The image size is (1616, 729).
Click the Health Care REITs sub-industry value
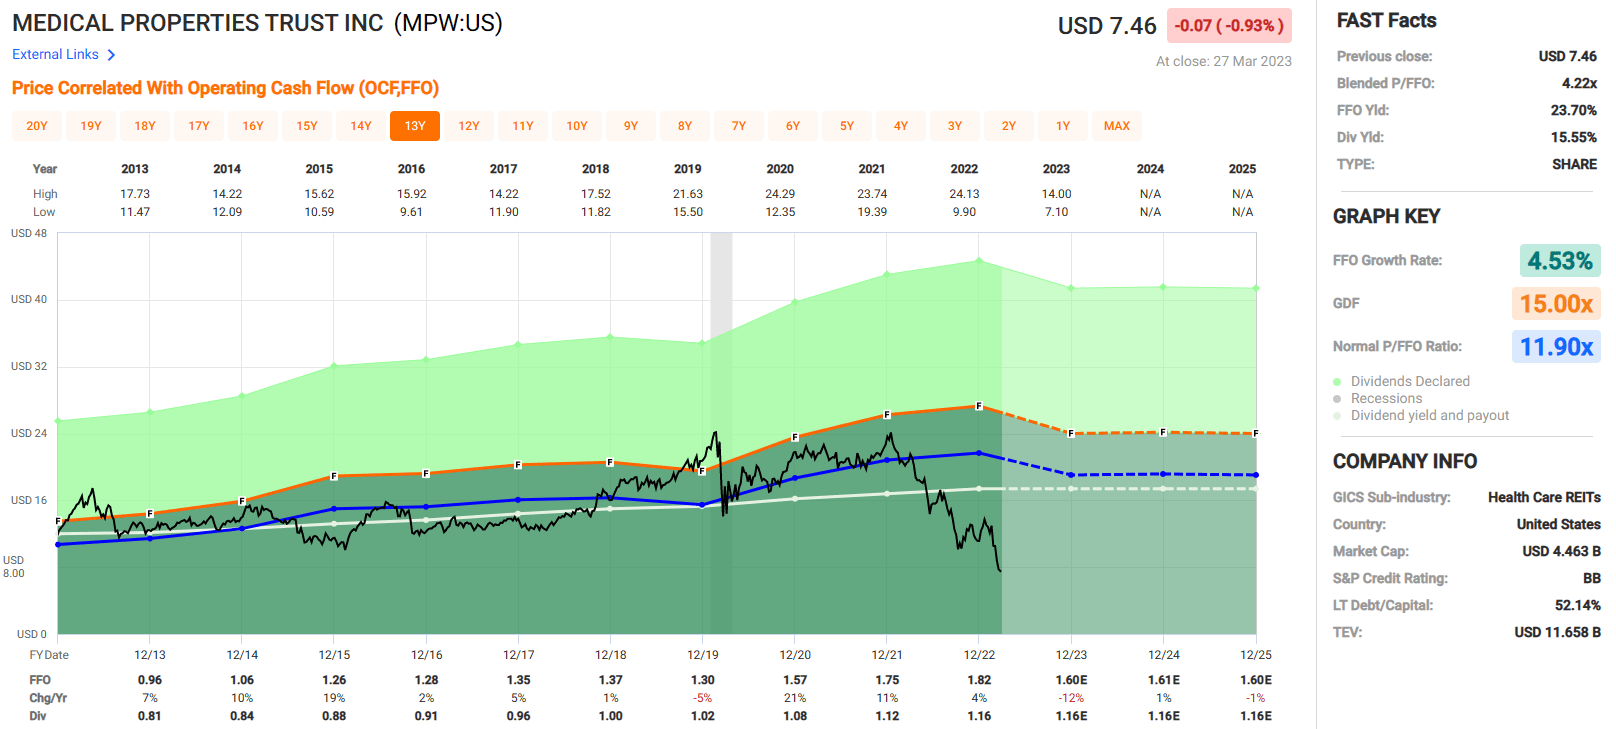tap(1544, 497)
